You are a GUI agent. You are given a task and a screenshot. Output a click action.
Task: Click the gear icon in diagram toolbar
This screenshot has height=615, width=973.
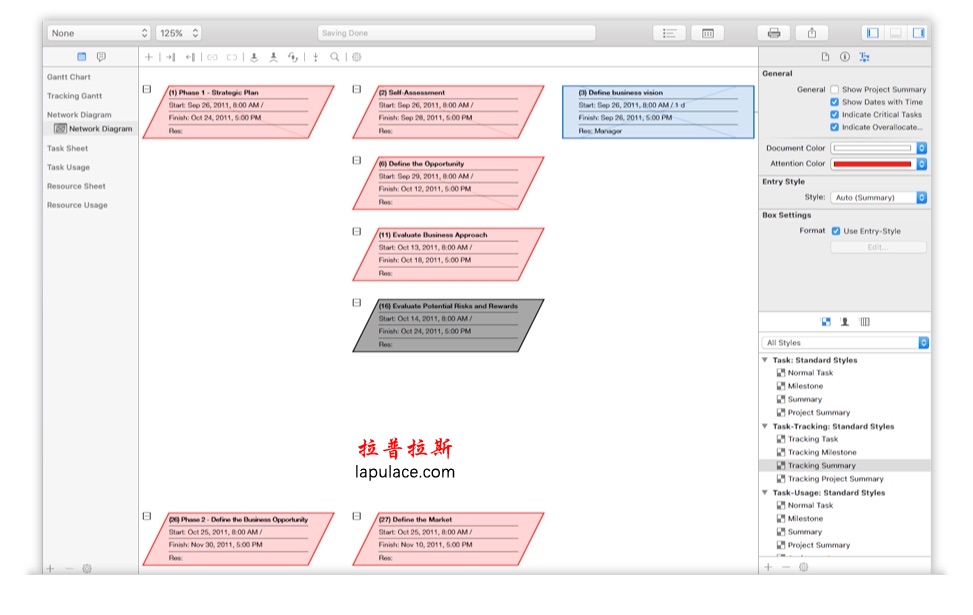(357, 57)
